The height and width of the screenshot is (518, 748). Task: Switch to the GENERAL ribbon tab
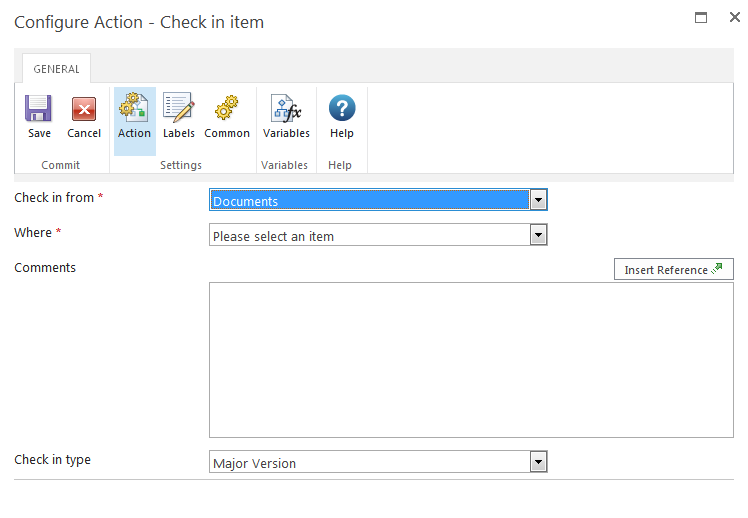(56, 69)
